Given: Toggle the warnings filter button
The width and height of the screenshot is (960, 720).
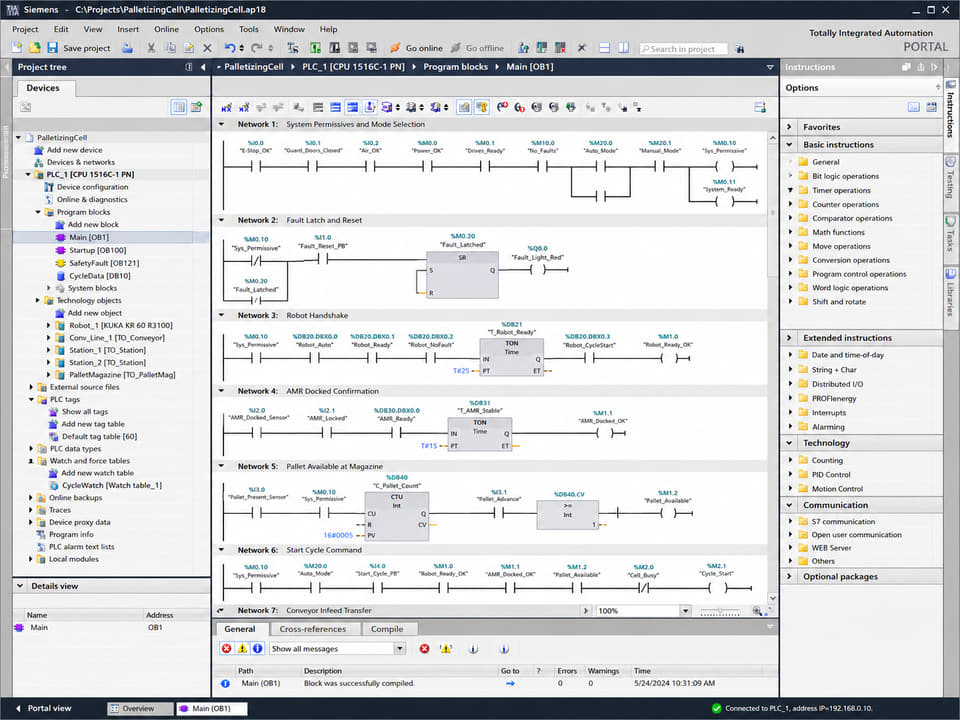Looking at the screenshot, I should 242,648.
